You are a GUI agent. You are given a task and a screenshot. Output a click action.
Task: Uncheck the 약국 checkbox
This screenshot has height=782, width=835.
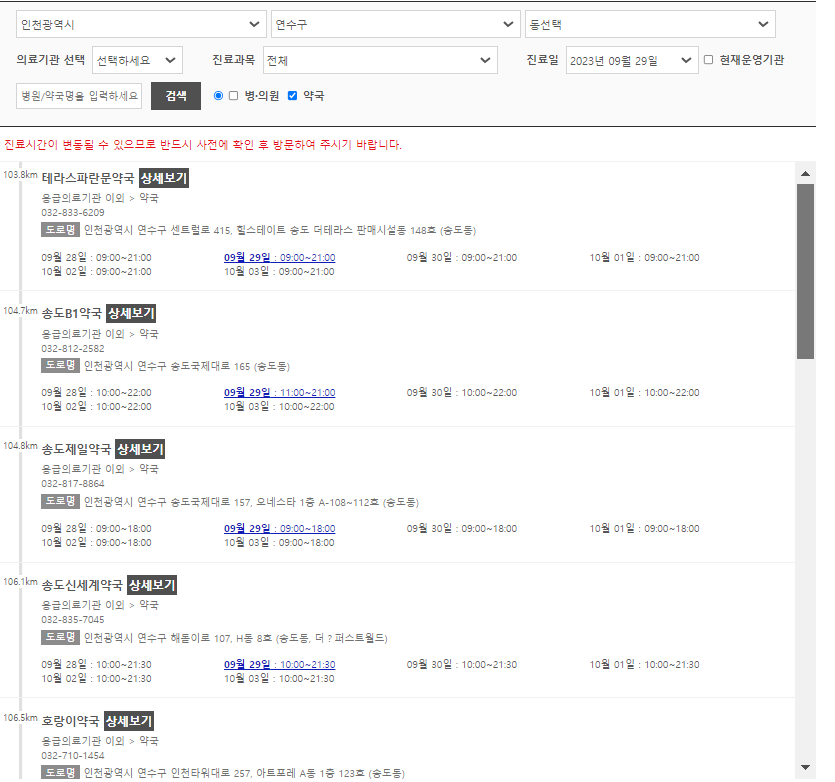tap(292, 96)
